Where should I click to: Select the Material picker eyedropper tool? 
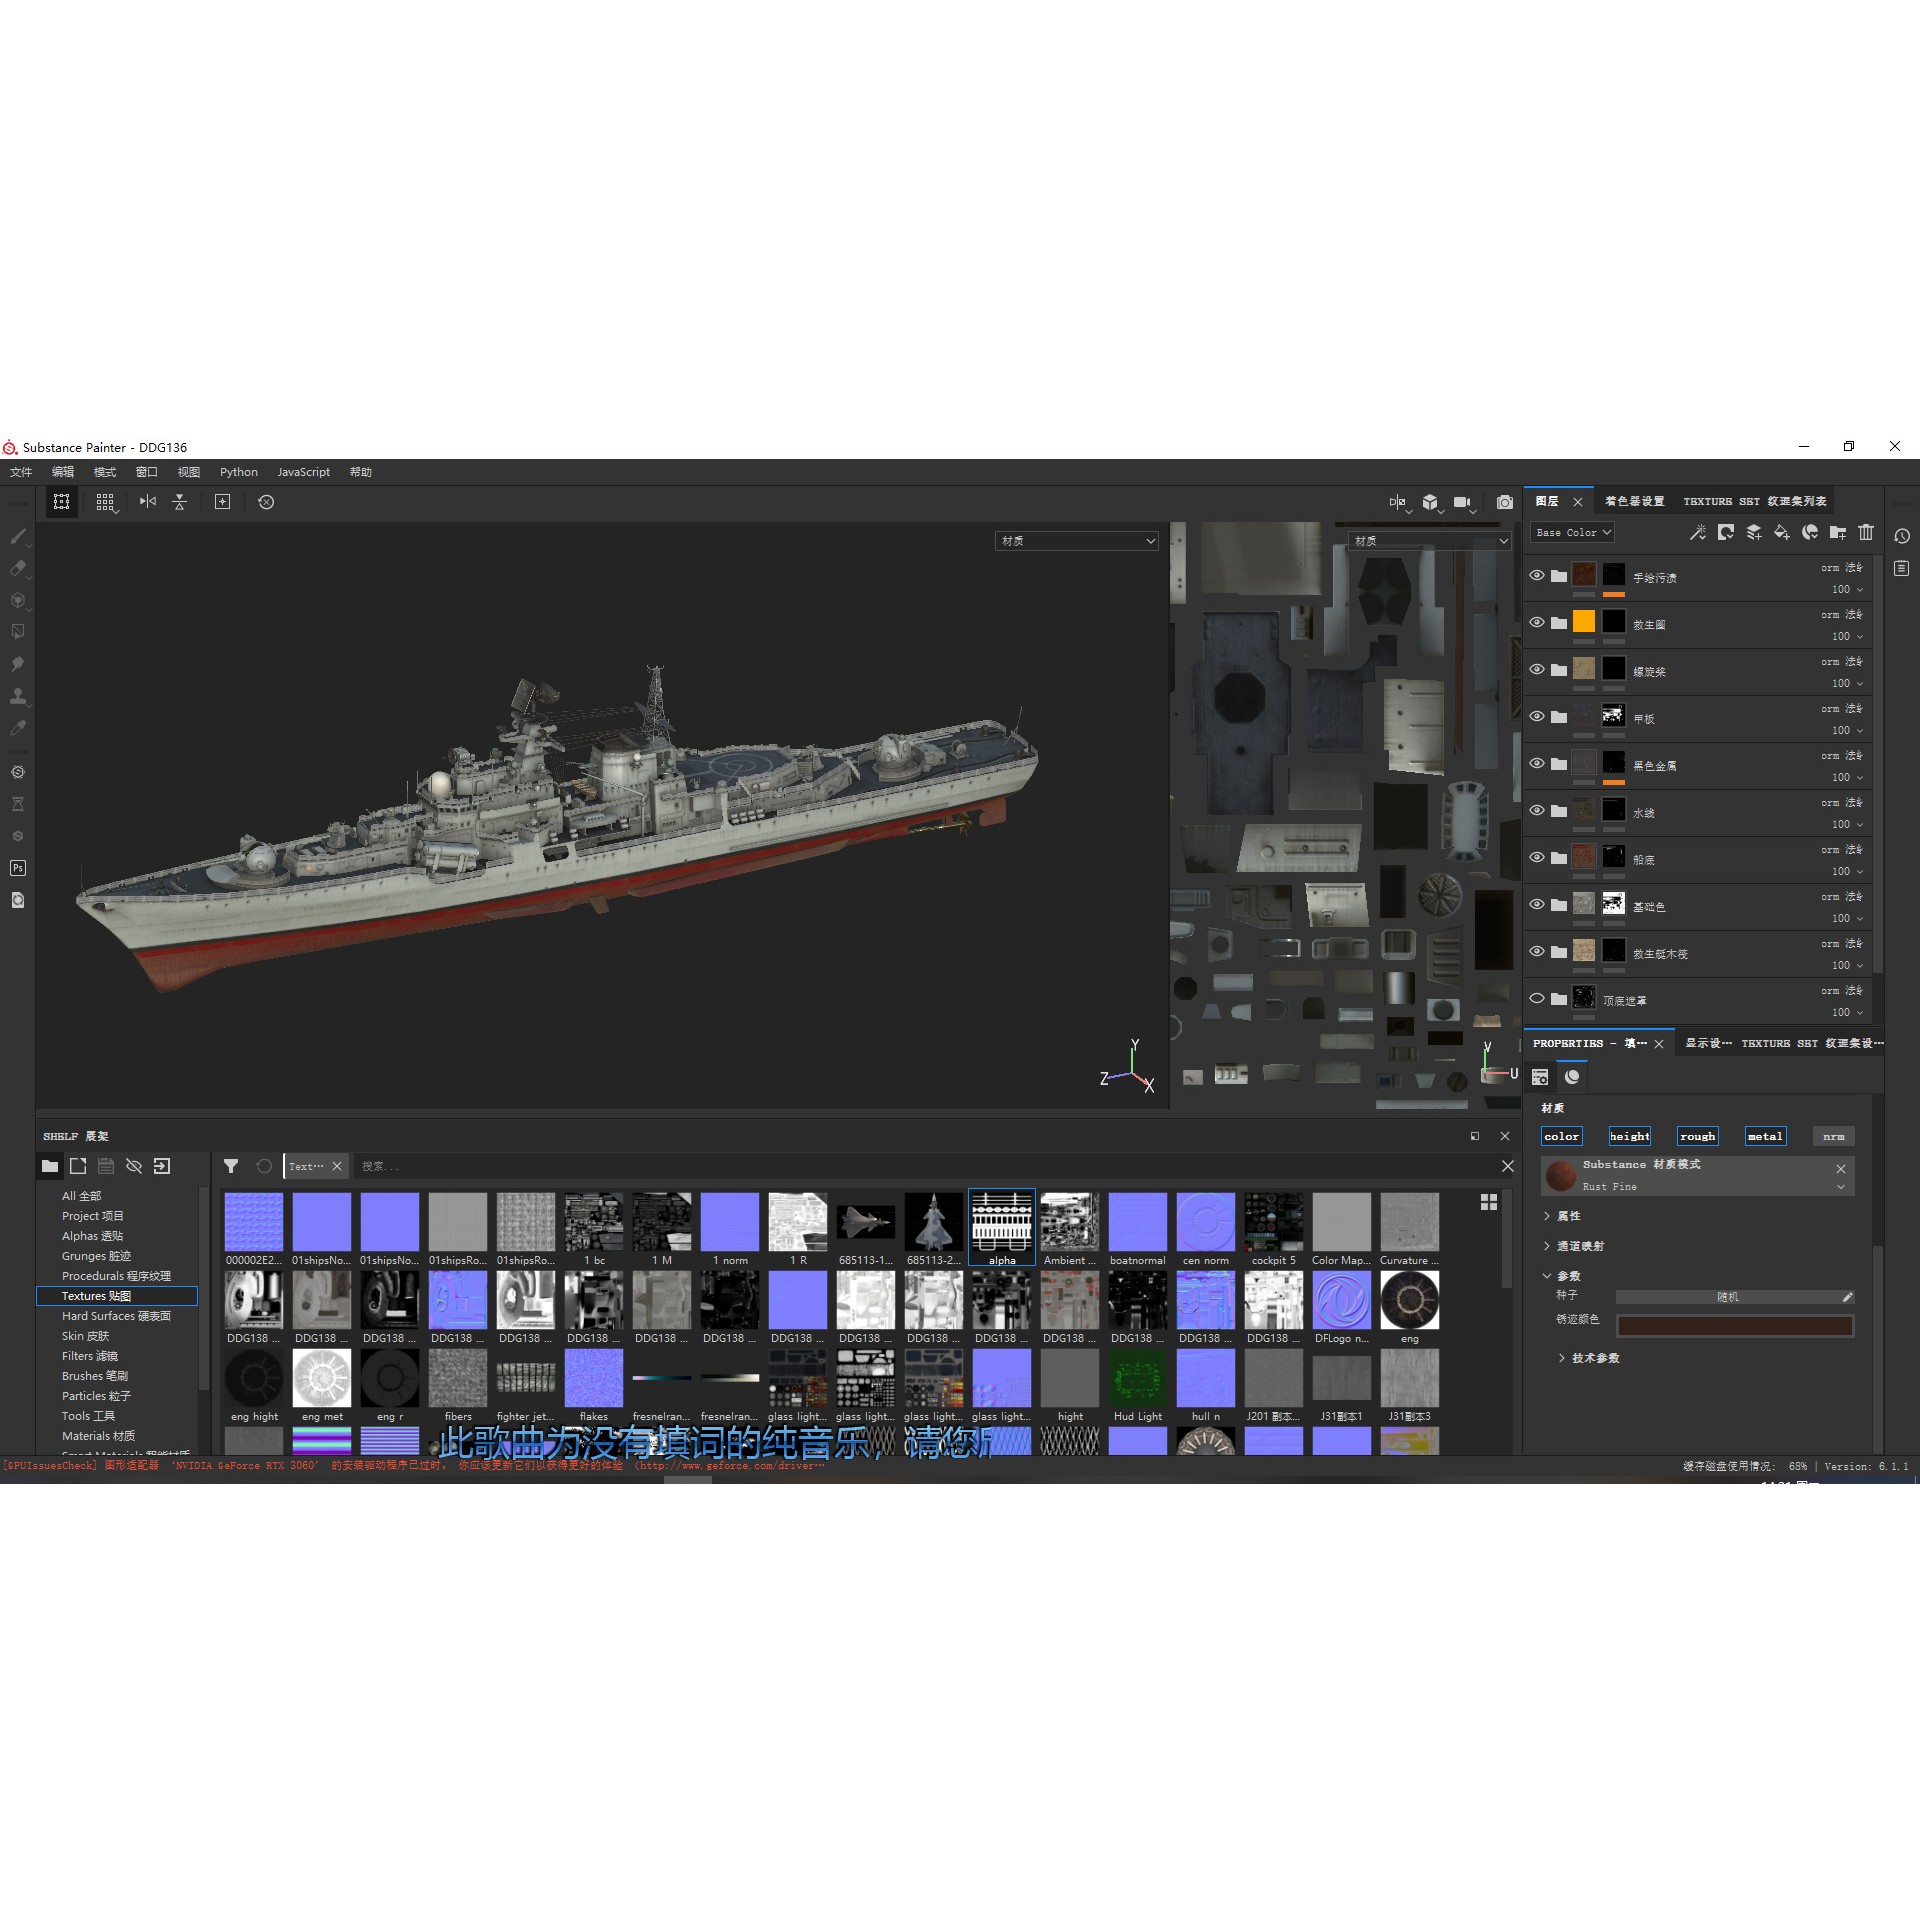pos(18,729)
